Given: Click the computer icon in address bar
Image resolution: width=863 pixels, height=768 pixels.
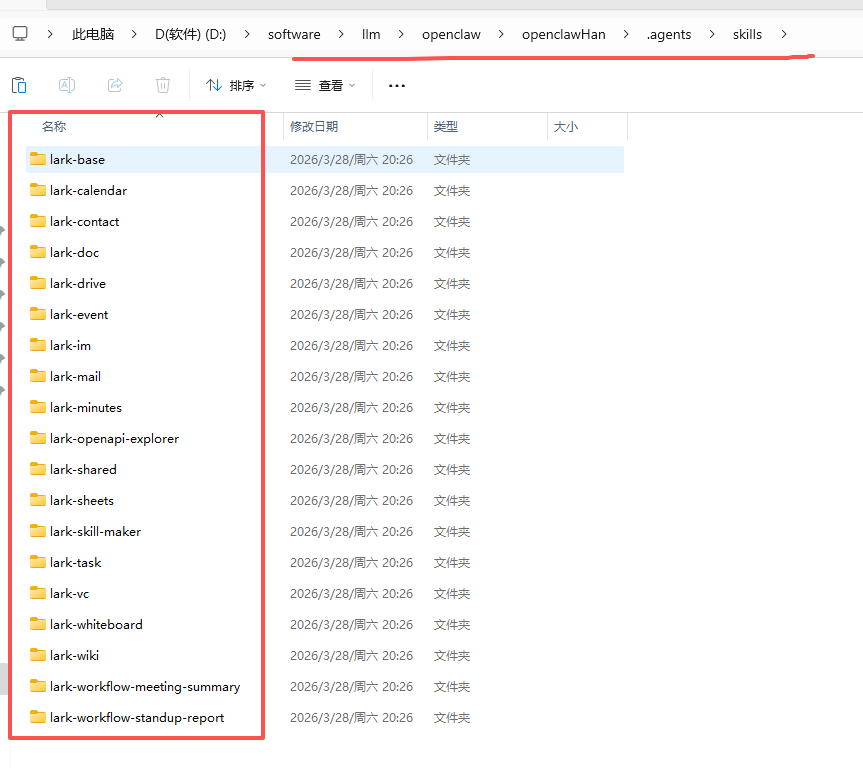Looking at the screenshot, I should [20, 34].
